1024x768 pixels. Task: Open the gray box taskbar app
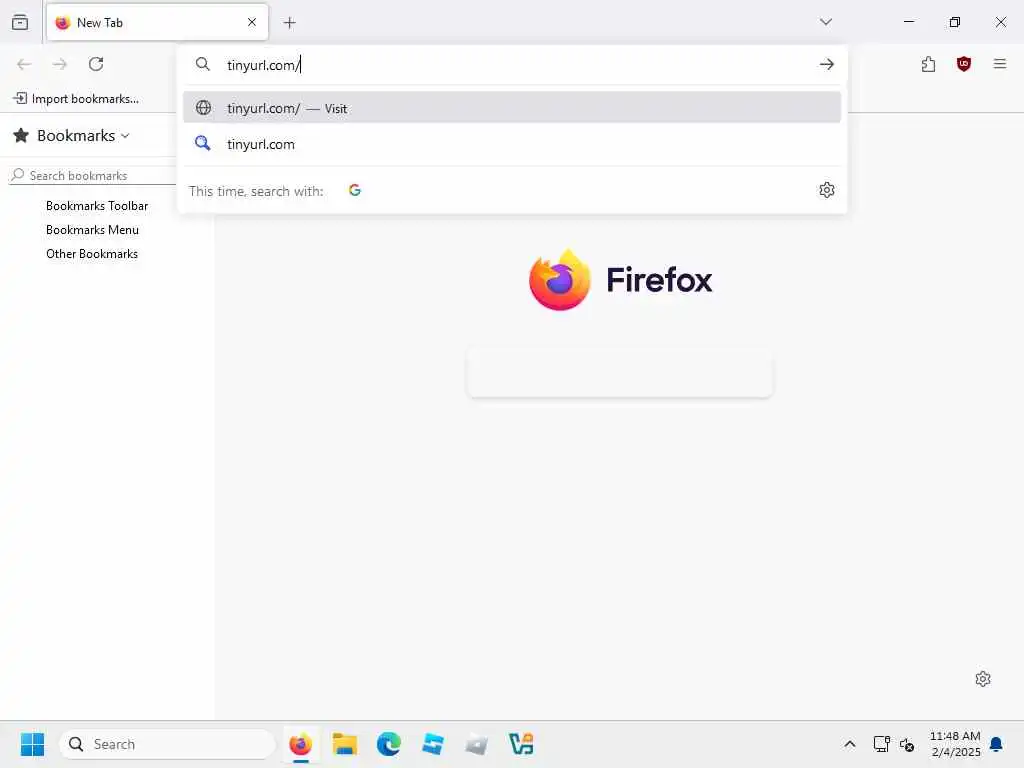pos(477,744)
